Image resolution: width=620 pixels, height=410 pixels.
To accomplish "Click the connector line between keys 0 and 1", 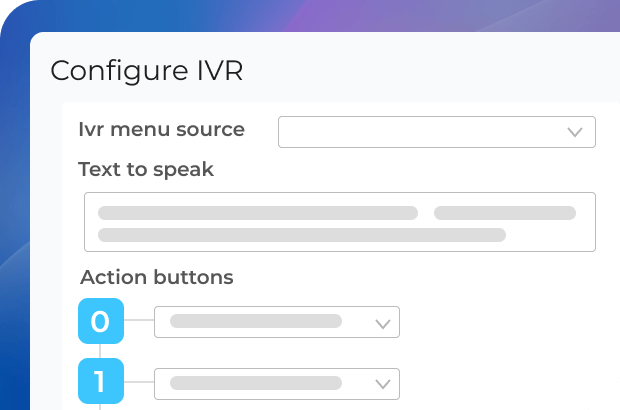I will 100,351.
